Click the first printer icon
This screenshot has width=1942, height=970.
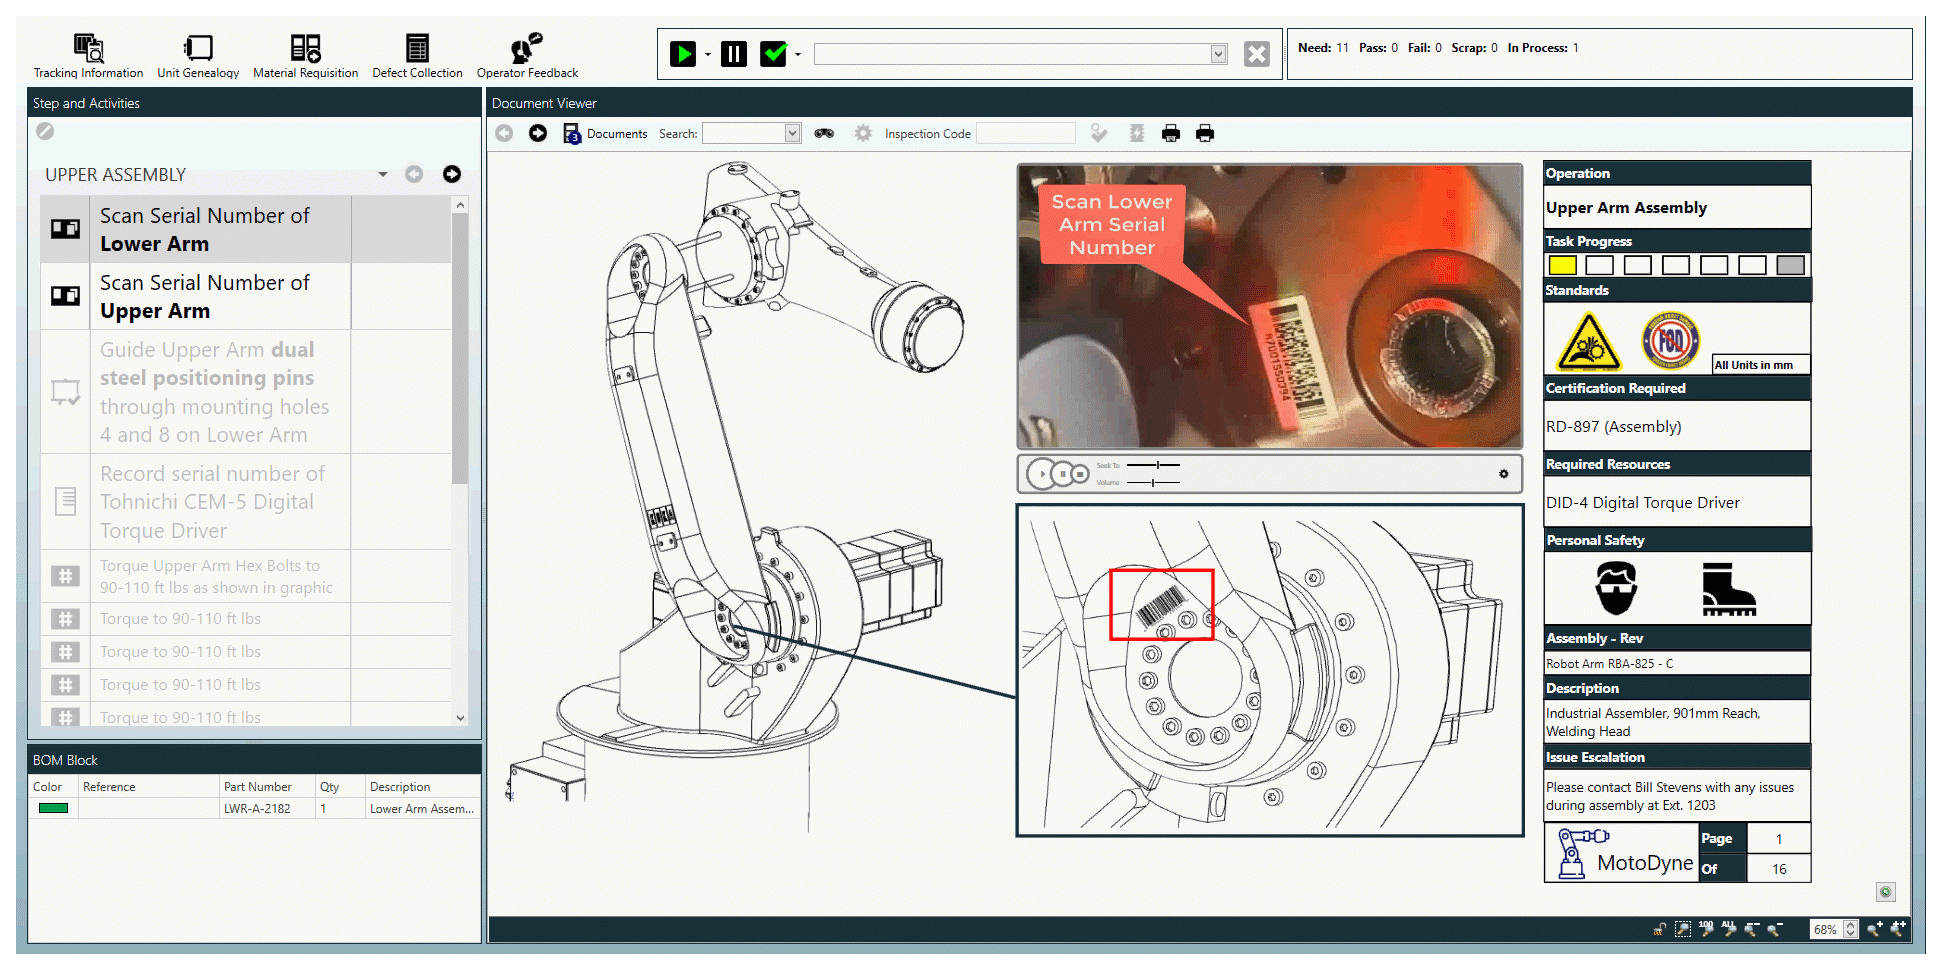pyautogui.click(x=1171, y=133)
